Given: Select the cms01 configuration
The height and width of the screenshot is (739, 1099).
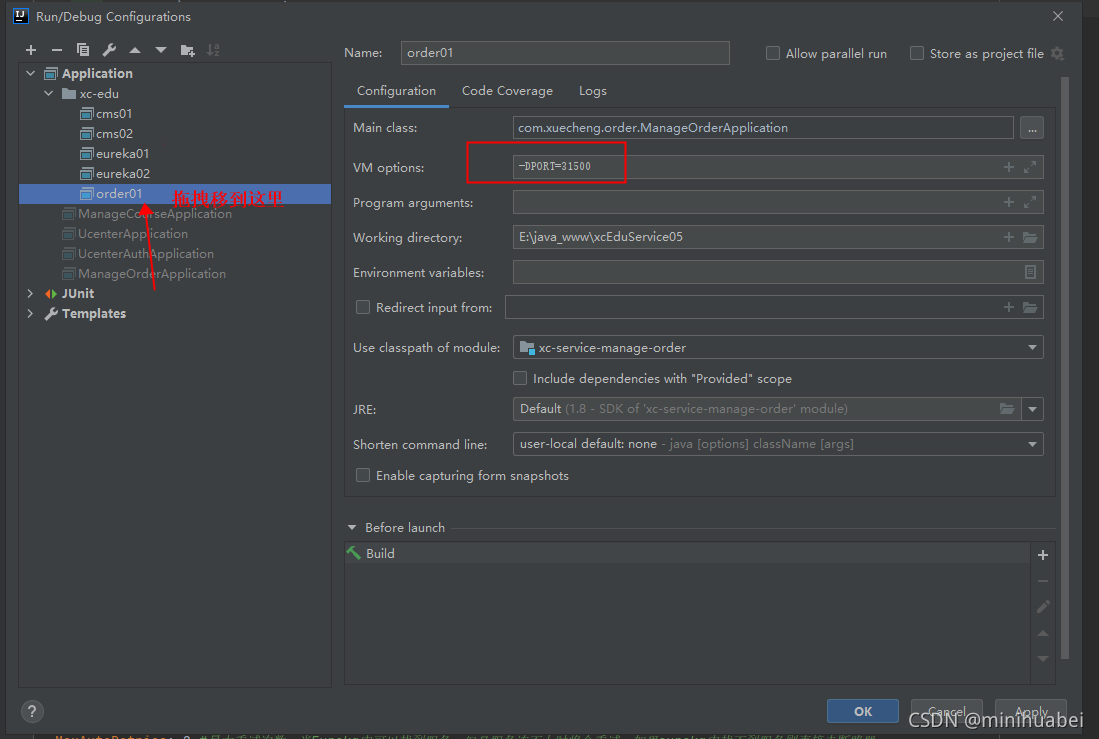Looking at the screenshot, I should (114, 114).
